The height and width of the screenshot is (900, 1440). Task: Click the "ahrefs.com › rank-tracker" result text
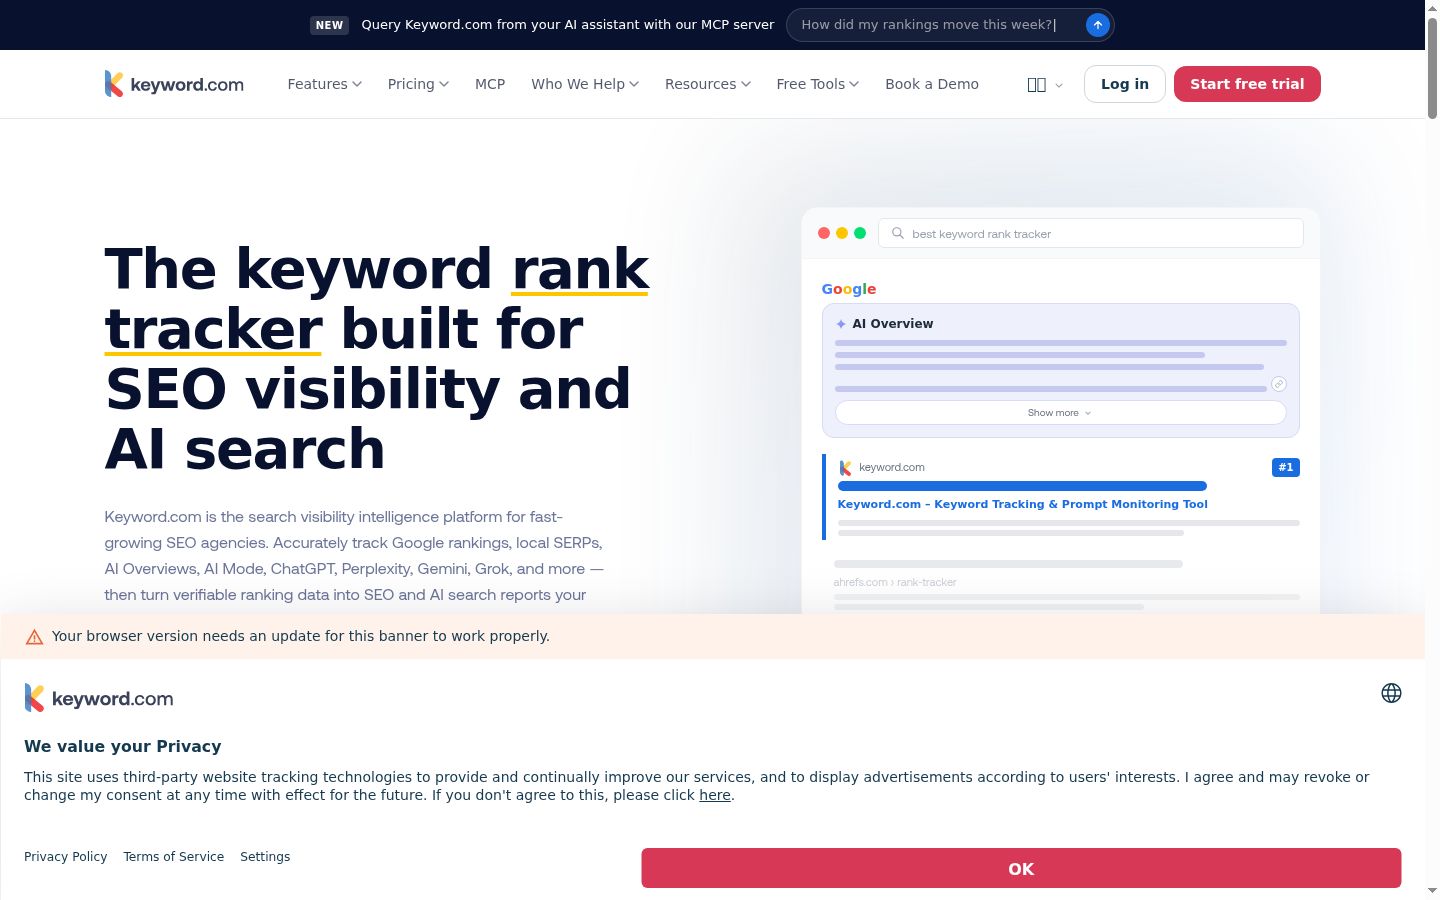pyautogui.click(x=895, y=582)
